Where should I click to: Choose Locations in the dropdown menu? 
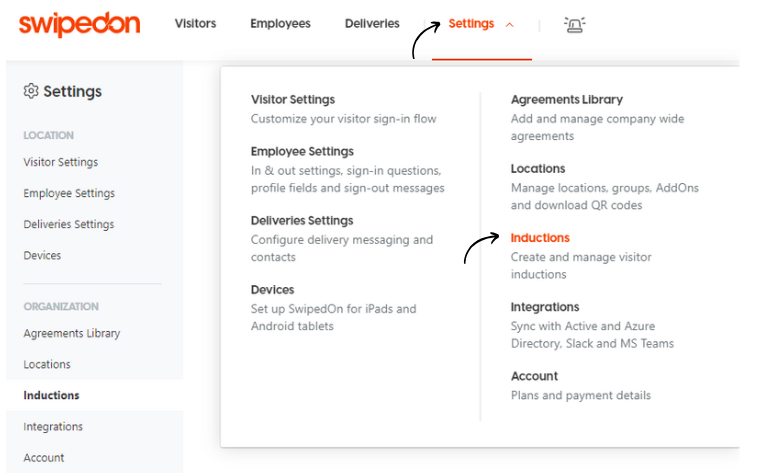click(x=538, y=169)
